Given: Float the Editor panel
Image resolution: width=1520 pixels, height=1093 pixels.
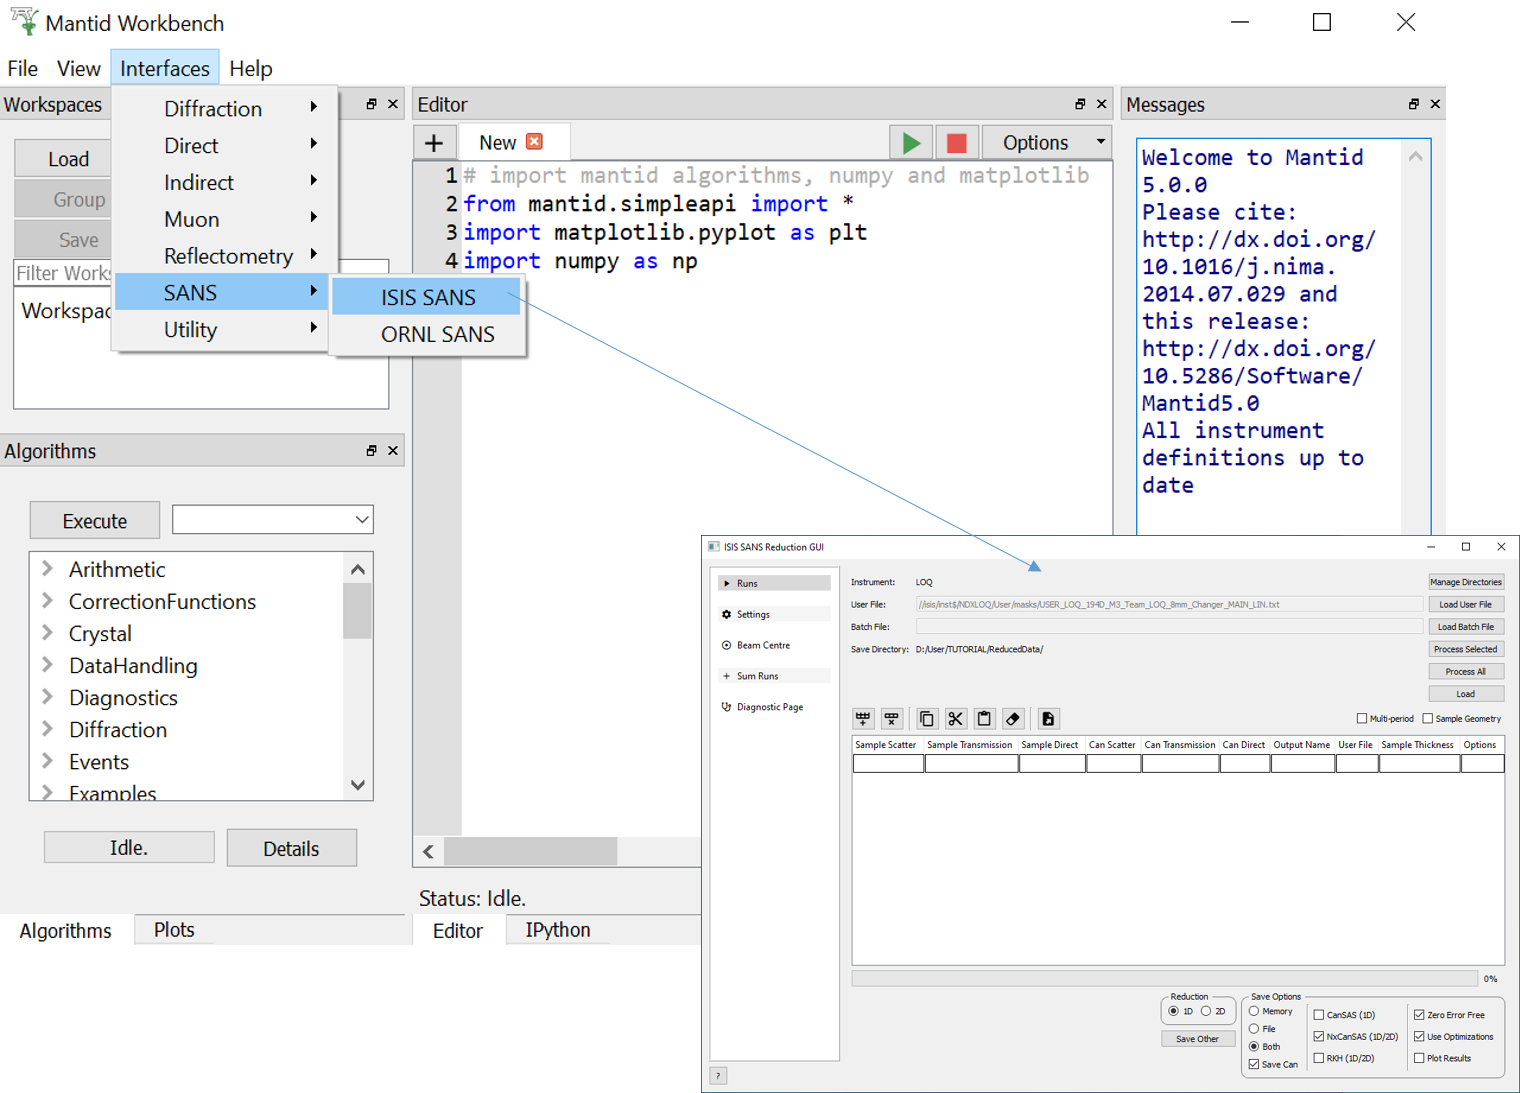Looking at the screenshot, I should coord(1080,104).
